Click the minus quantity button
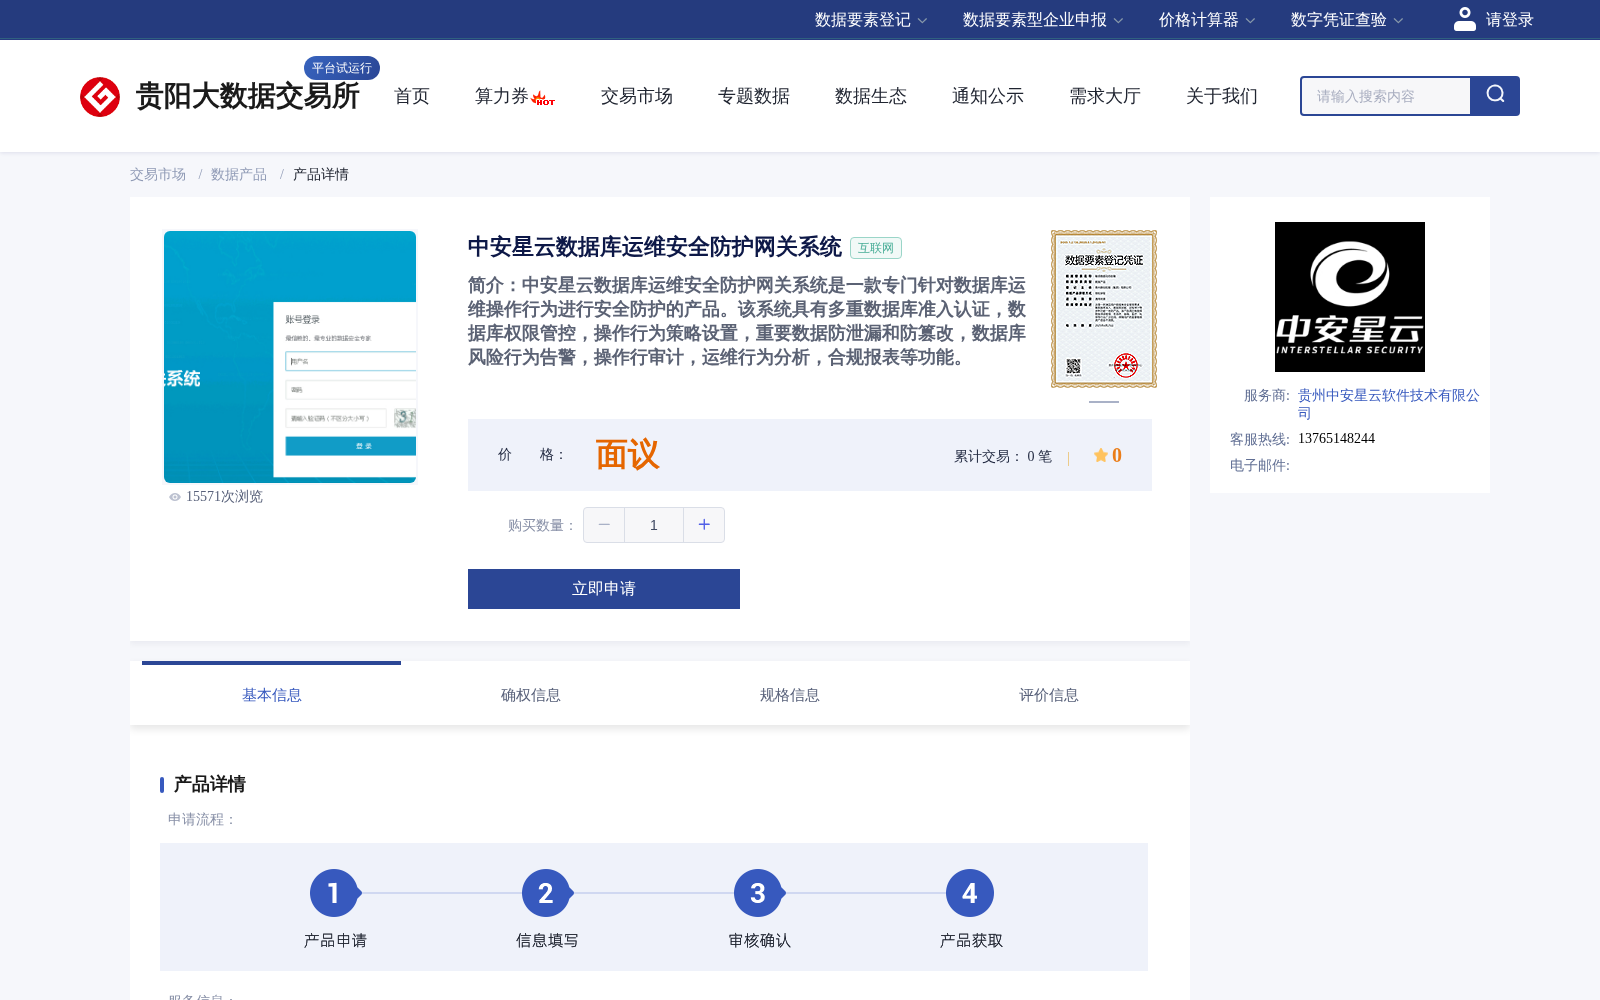The image size is (1600, 1000). (x=604, y=525)
